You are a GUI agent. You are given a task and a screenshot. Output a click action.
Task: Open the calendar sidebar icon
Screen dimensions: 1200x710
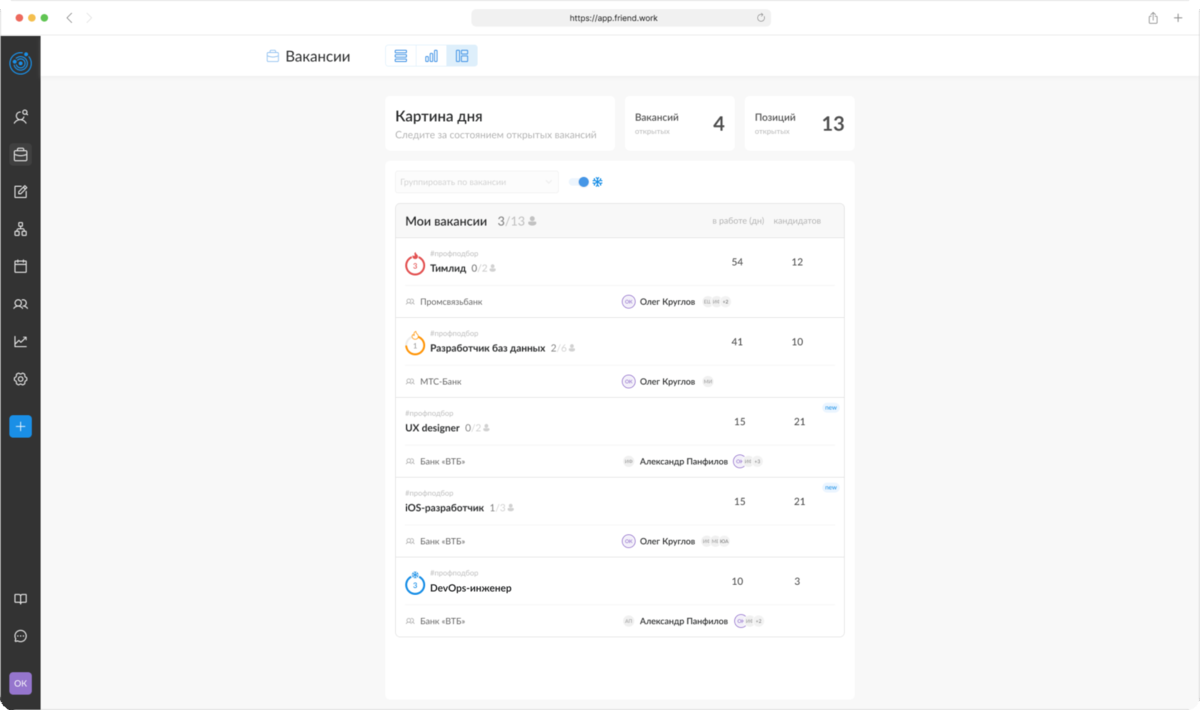(x=20, y=266)
